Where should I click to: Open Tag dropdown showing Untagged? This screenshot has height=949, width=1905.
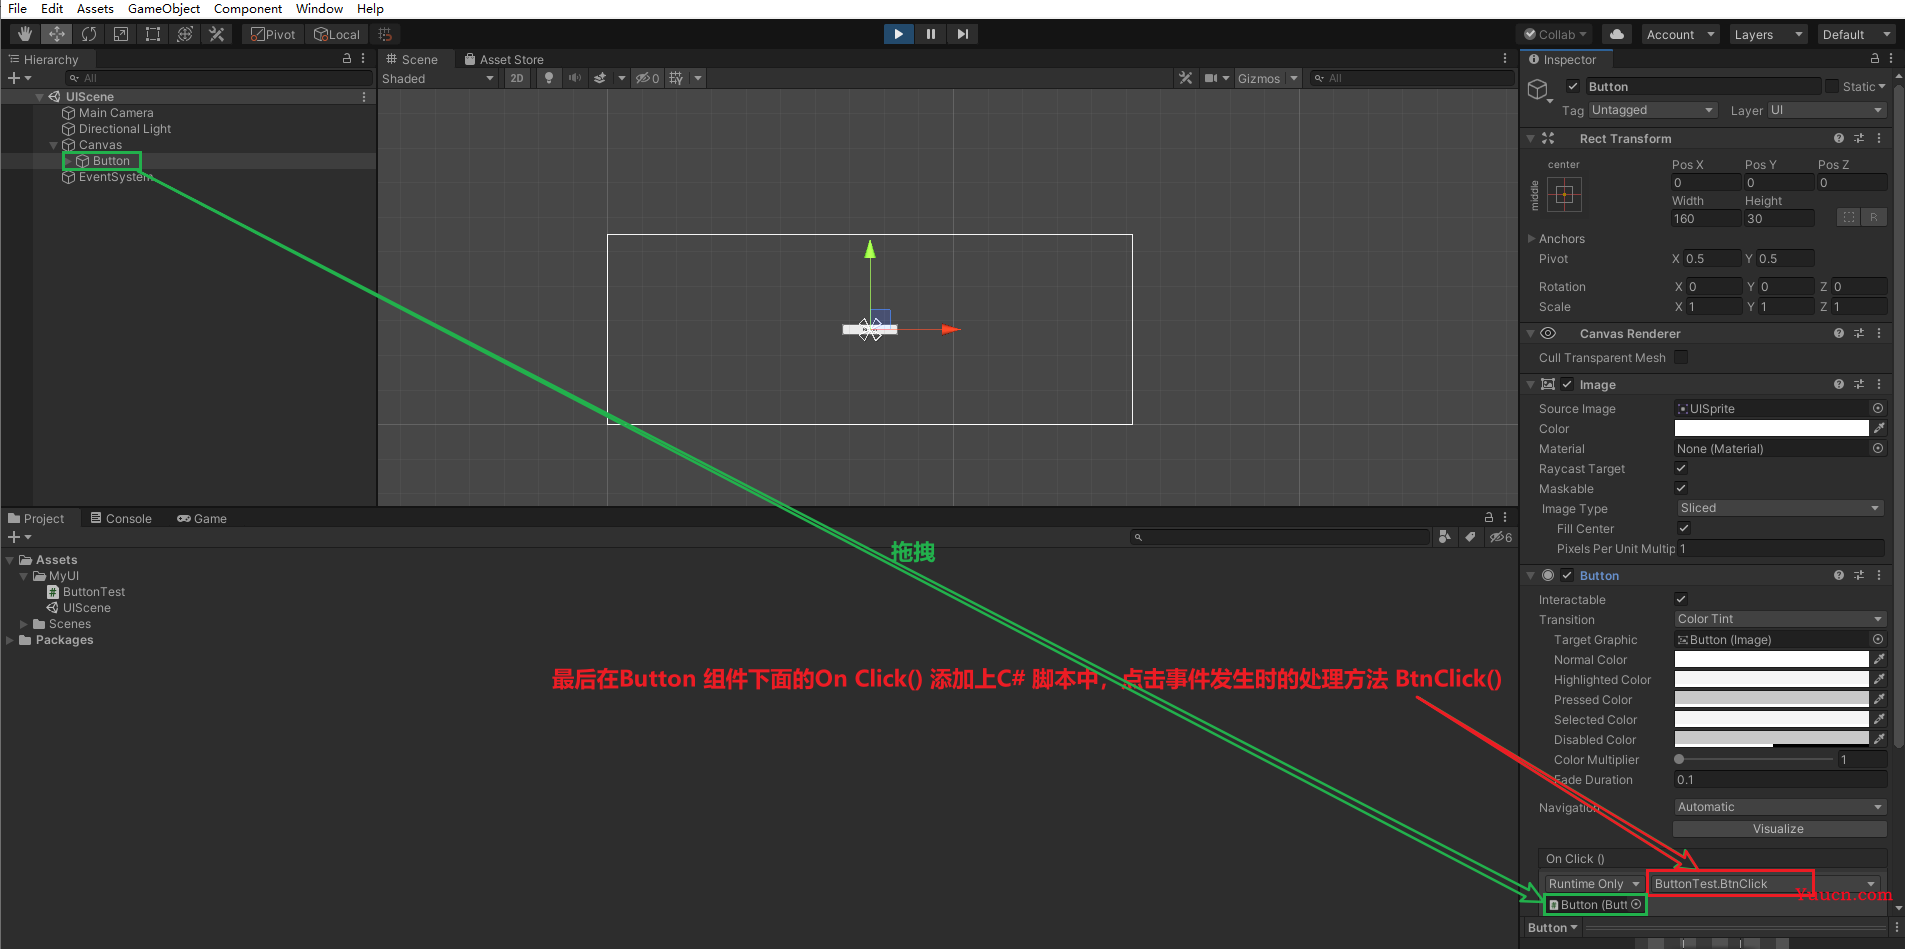[1653, 110]
